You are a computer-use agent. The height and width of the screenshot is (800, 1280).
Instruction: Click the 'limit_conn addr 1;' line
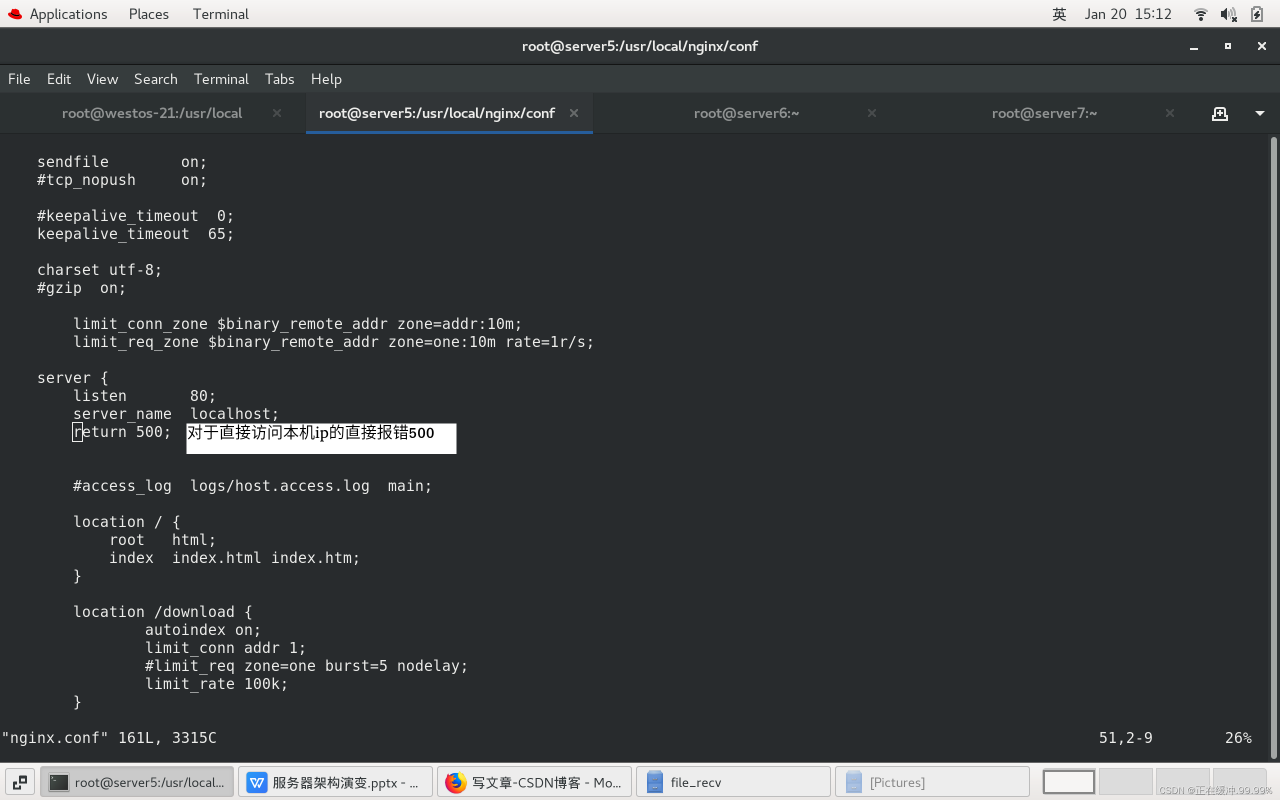point(226,648)
